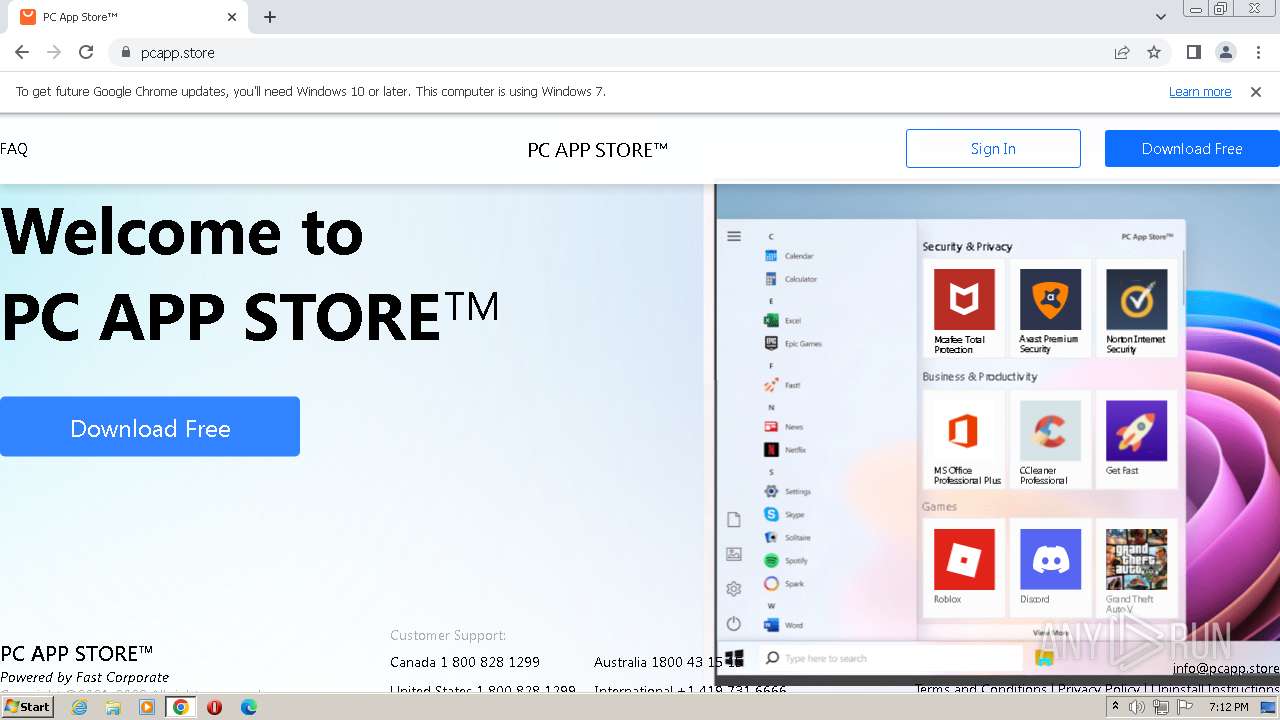Click the Roblox game tile
The image size is (1280, 720).
coord(964,567)
